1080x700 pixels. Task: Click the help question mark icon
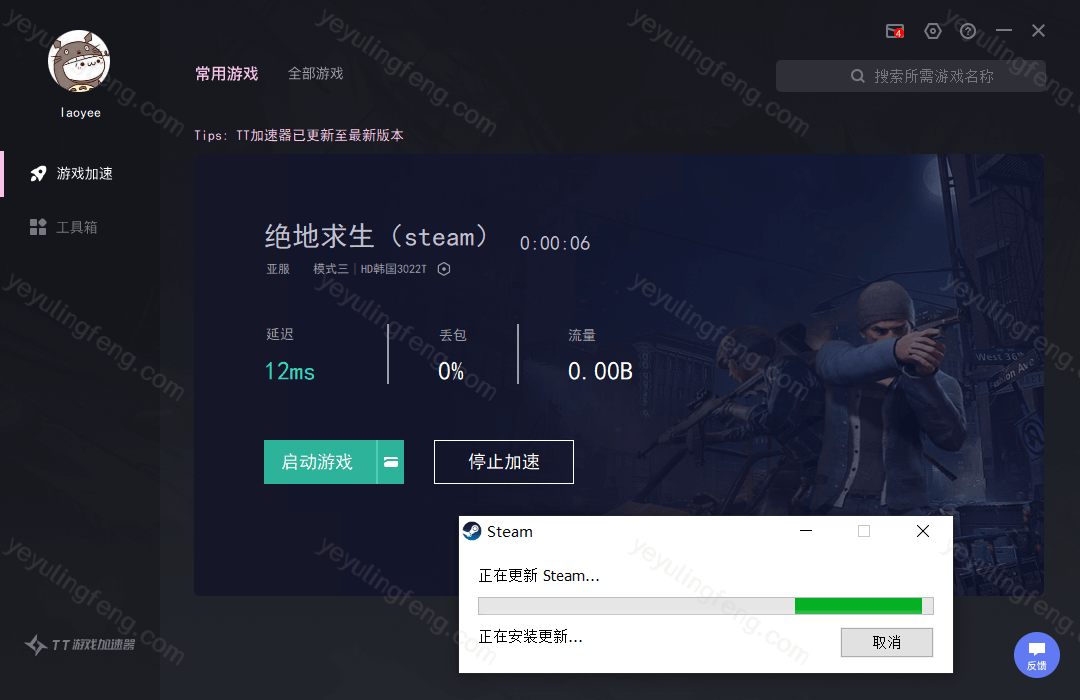coord(968,31)
